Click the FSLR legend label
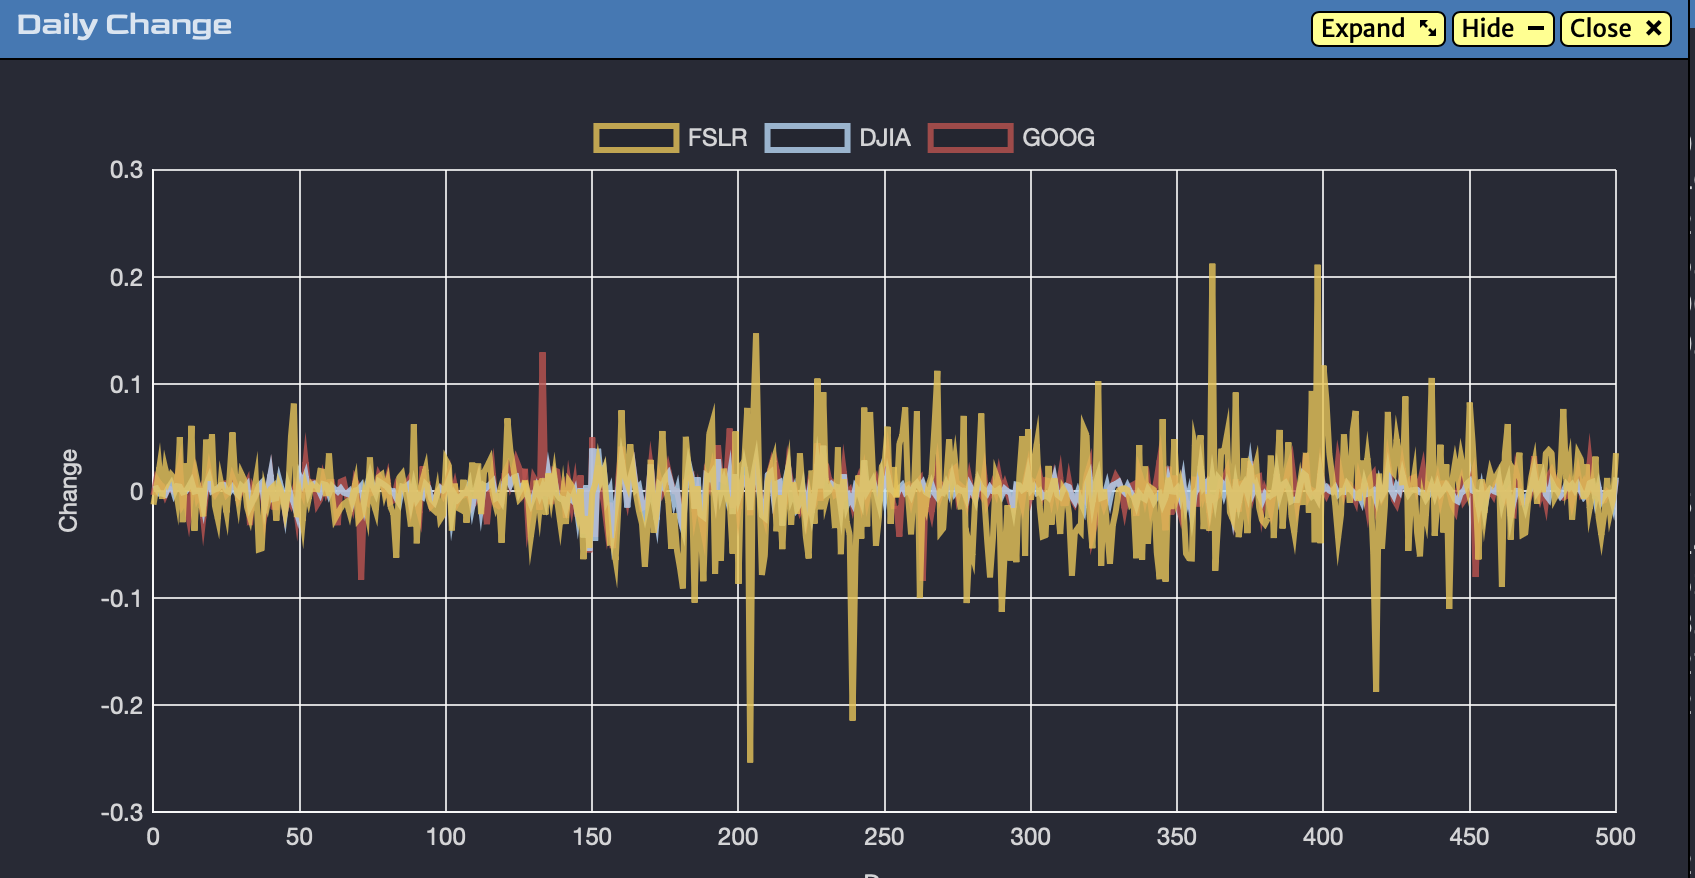This screenshot has height=878, width=1695. [718, 138]
